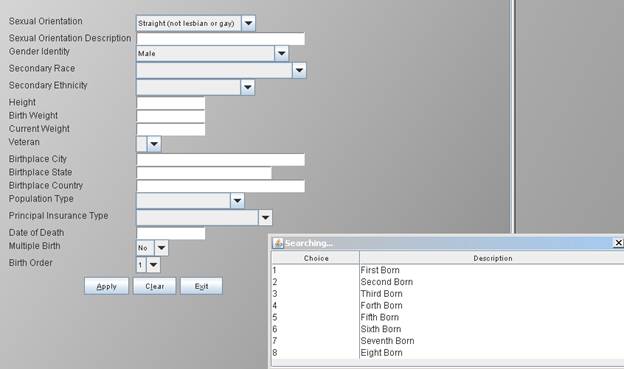Select the Seventh Born row
624x369 pixels.
pos(448,341)
